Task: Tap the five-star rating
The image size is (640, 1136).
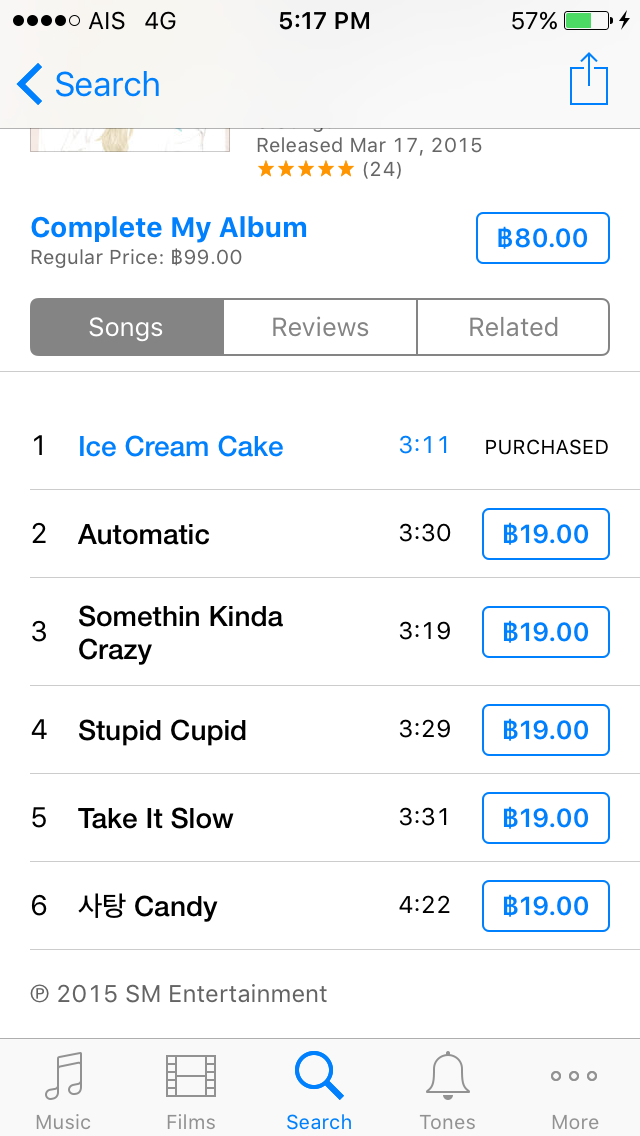Action: (x=306, y=169)
